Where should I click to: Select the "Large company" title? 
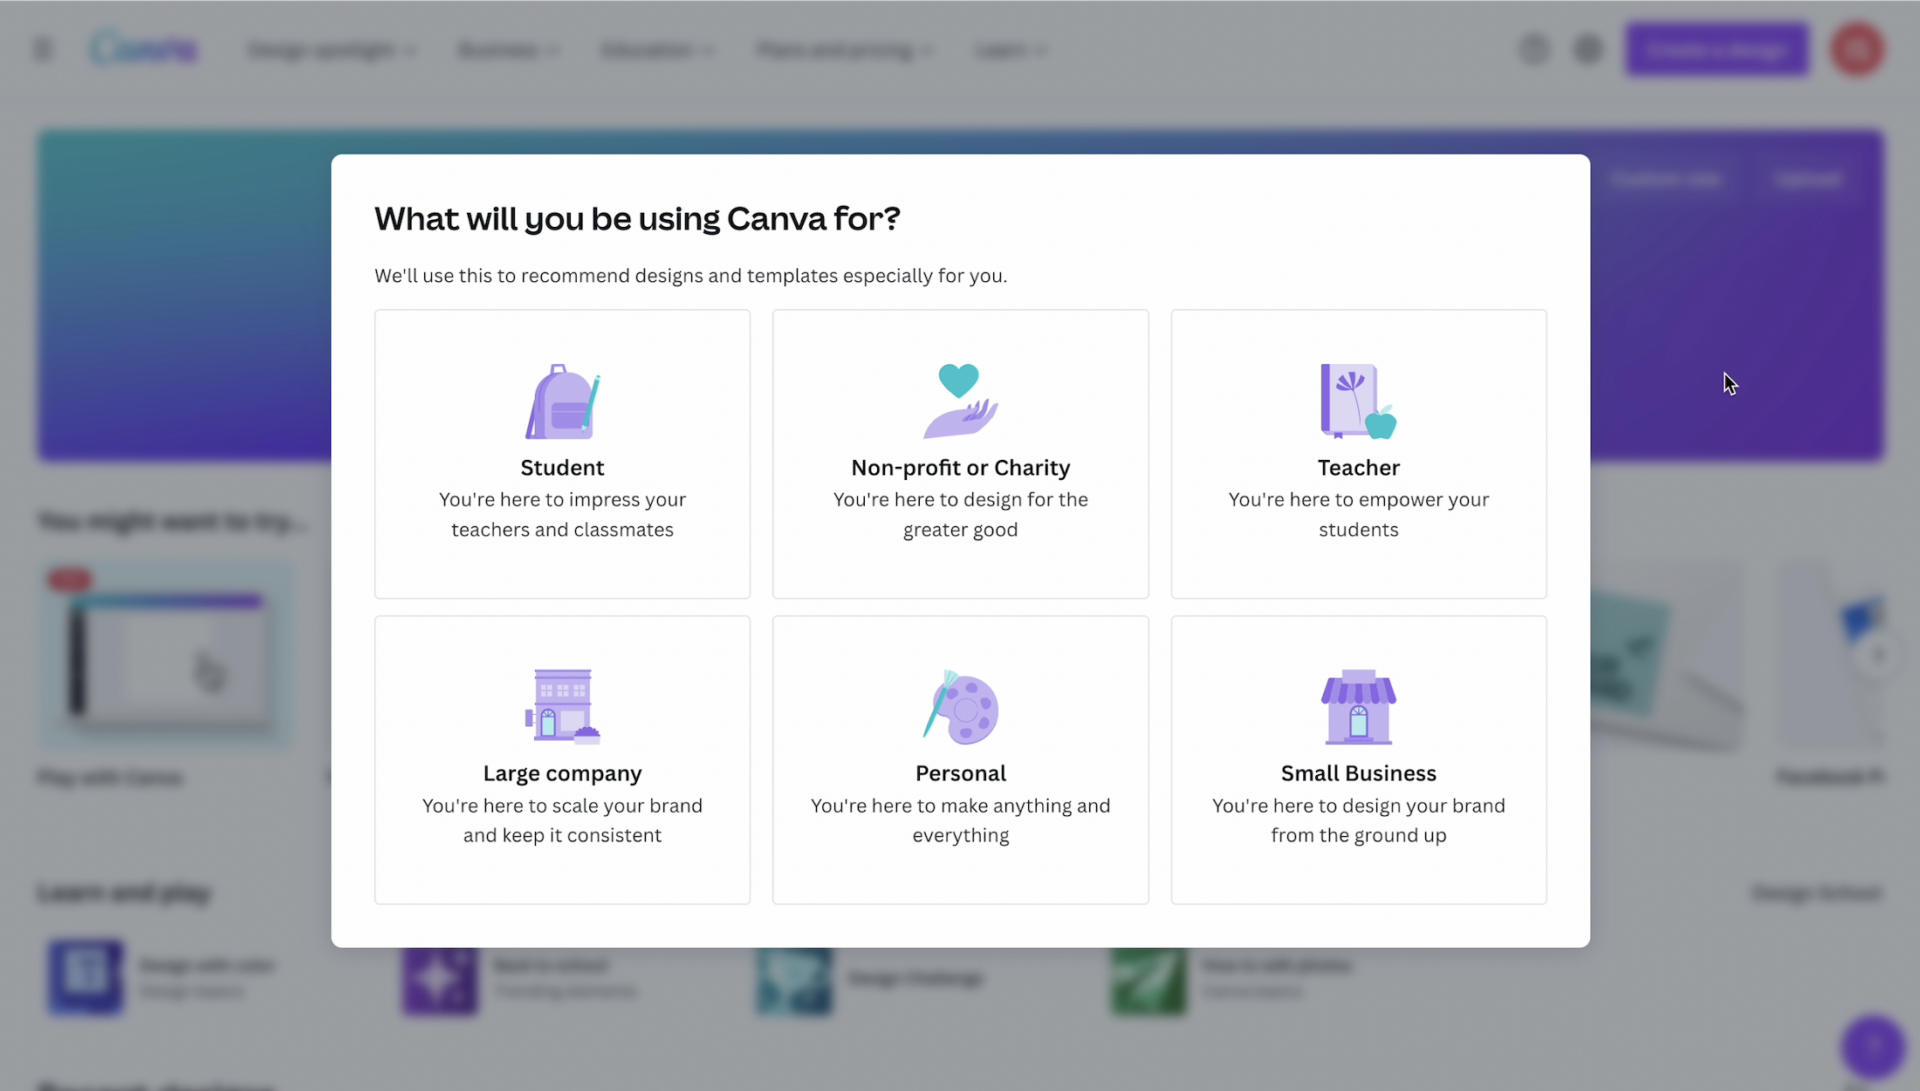click(562, 773)
